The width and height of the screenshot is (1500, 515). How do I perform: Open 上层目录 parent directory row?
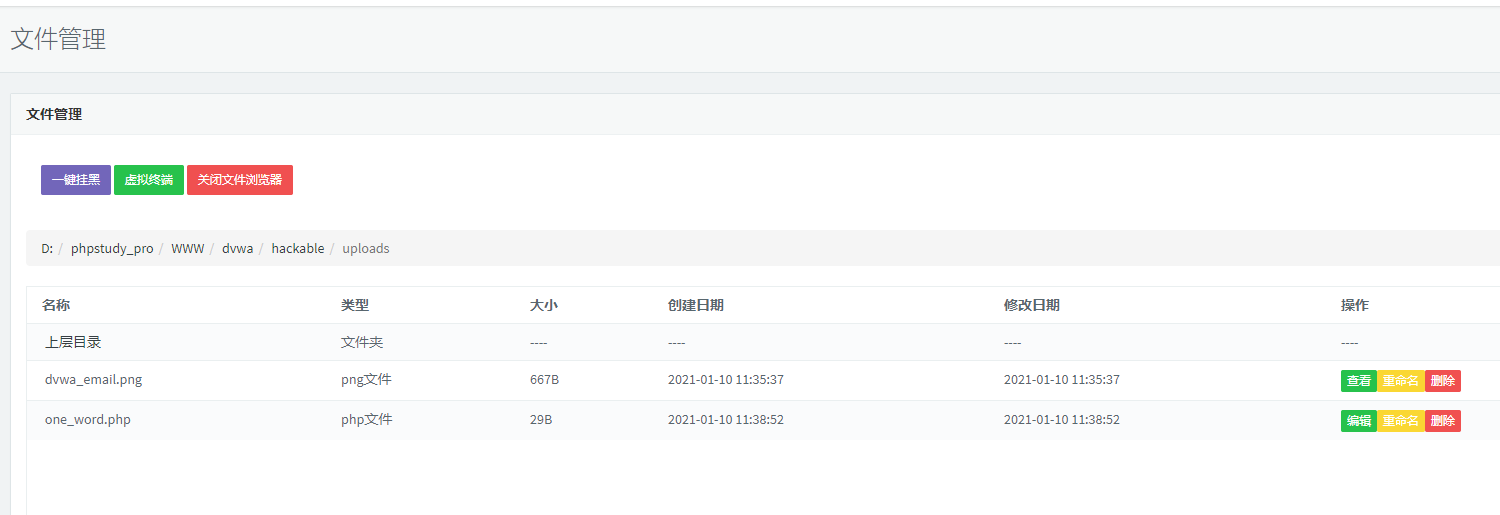(73, 342)
